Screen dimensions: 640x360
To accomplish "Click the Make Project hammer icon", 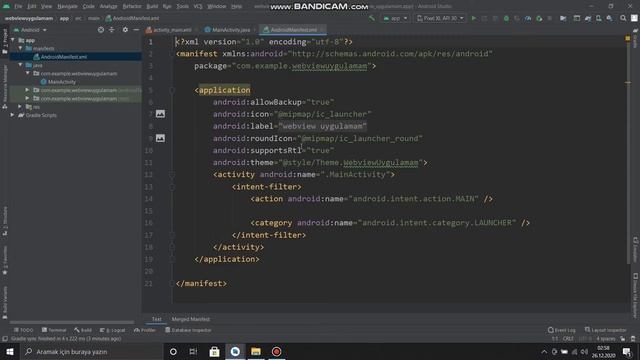I will (x=372, y=18).
